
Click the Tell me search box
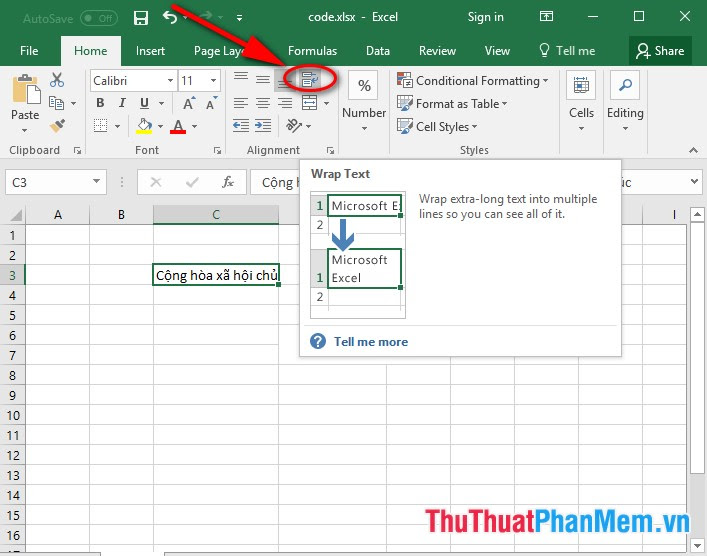click(567, 51)
